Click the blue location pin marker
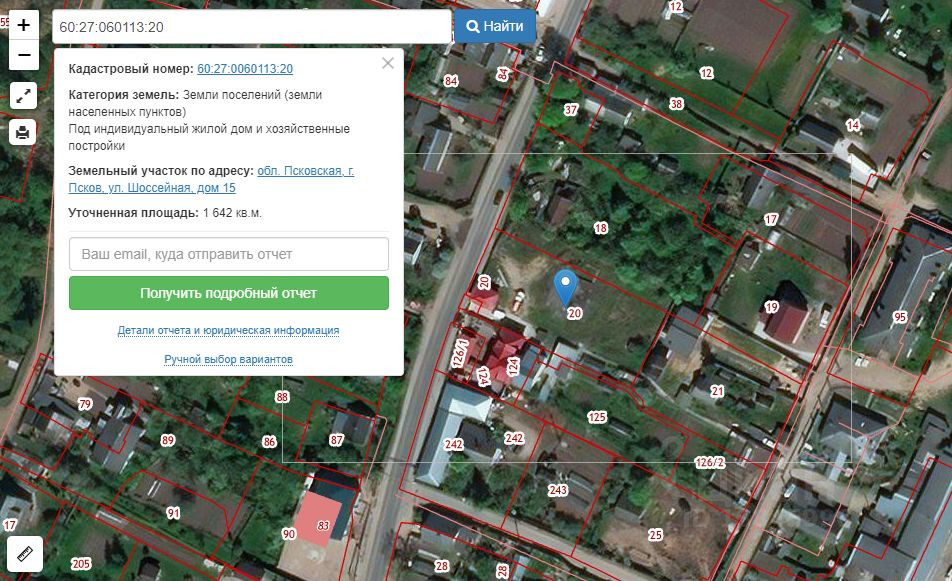The width and height of the screenshot is (952, 581). (x=565, y=288)
